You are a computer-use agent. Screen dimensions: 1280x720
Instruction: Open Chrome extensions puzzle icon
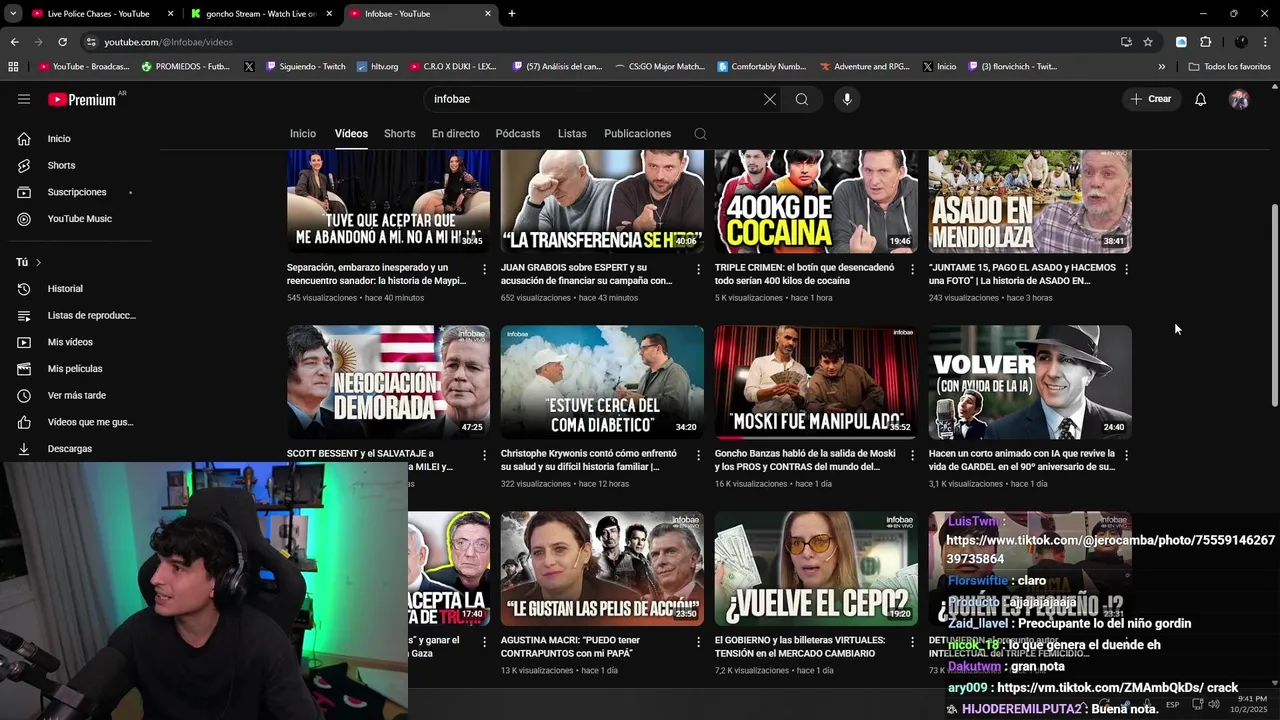(x=1205, y=42)
